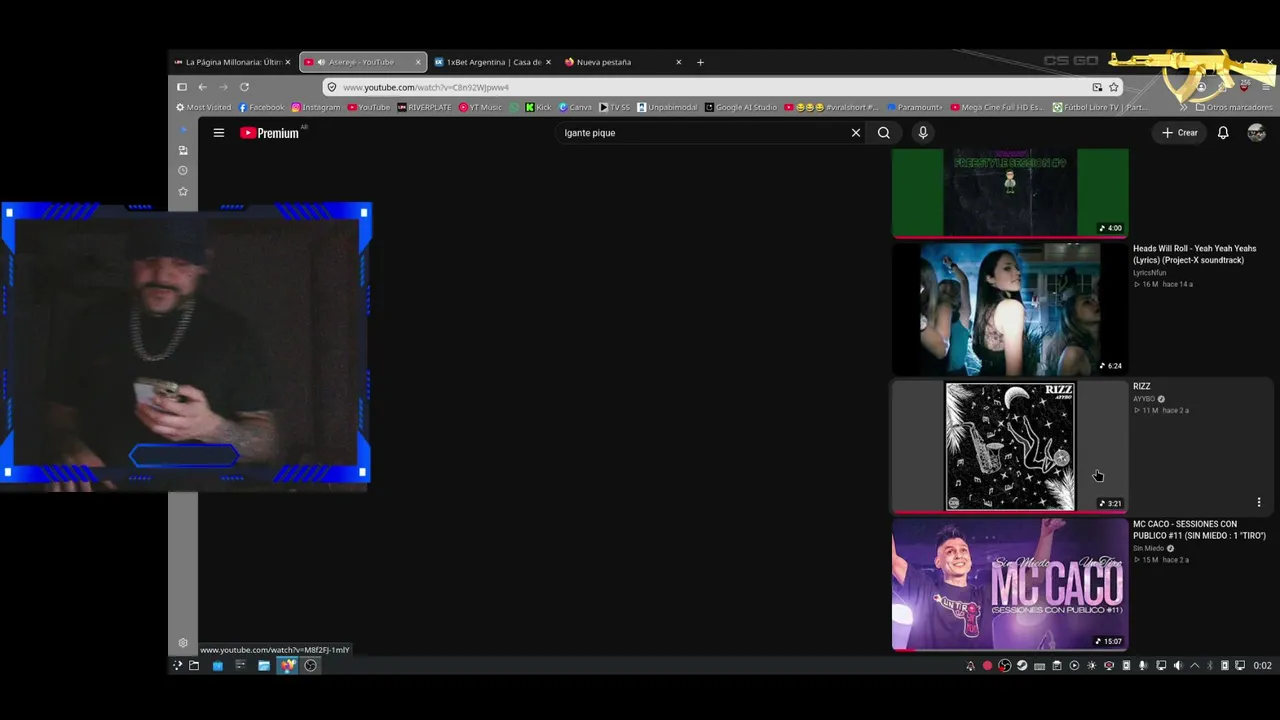The height and width of the screenshot is (720, 1280).
Task: Open taskbar volume control
Action: 1177,666
